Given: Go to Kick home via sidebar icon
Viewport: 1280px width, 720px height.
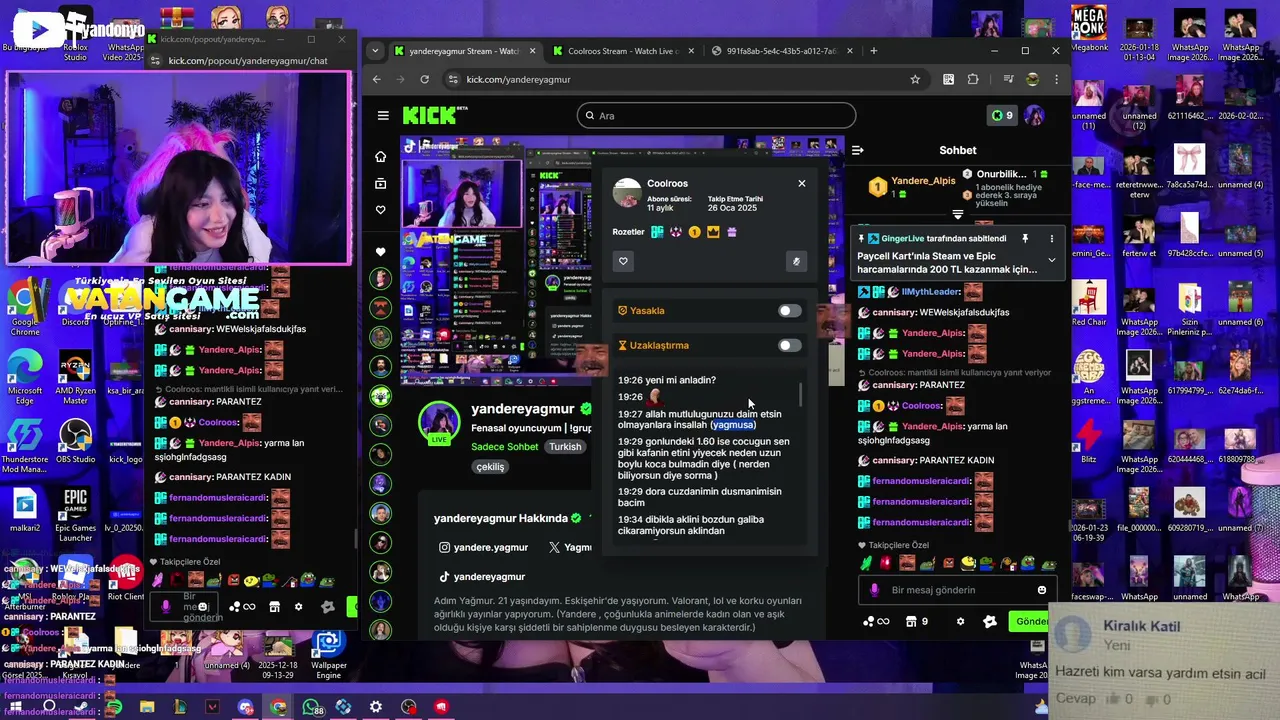Looking at the screenshot, I should coord(380,157).
